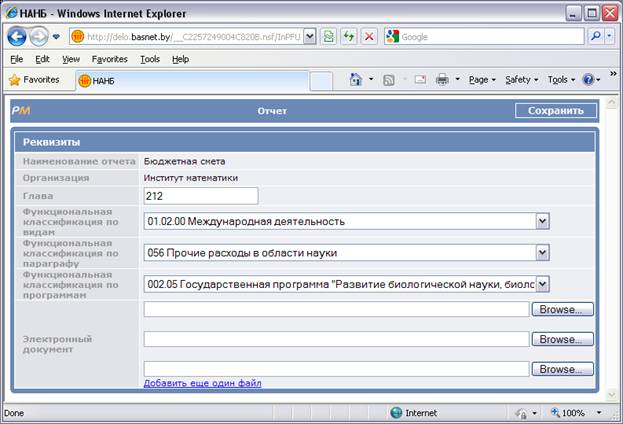Expand the 'Международная деятельность' dropdown
Image resolution: width=623 pixels, height=424 pixels.
(542, 221)
